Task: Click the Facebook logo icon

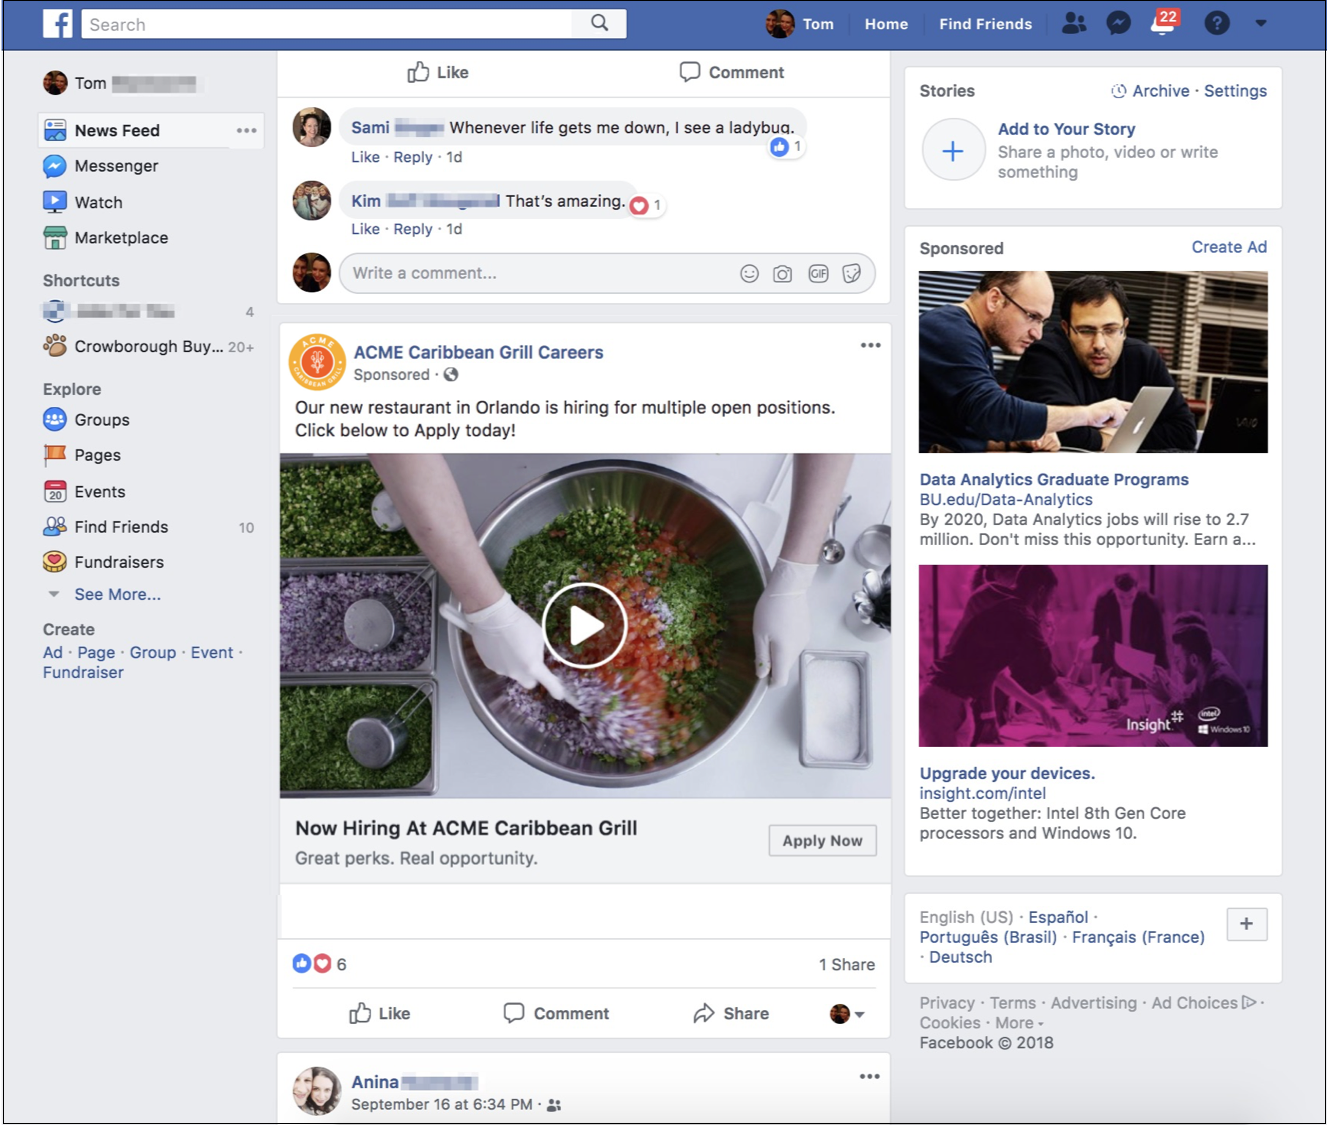Action: [x=58, y=23]
